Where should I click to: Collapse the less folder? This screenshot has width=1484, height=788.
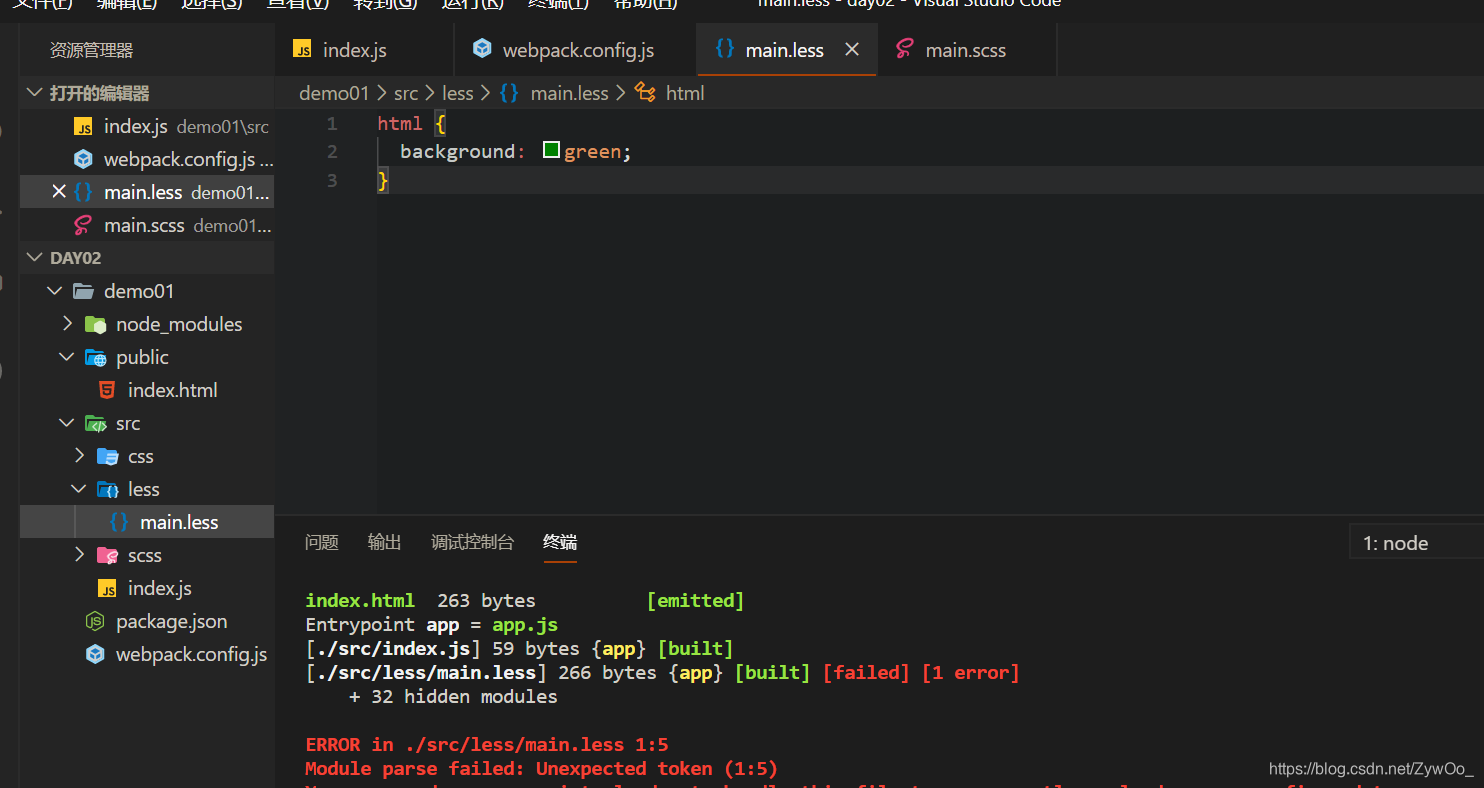[x=79, y=489]
